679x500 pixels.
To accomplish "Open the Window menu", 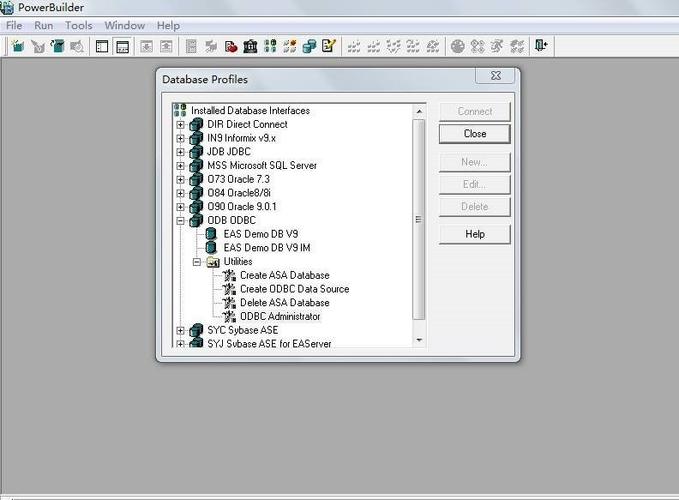I will [x=124, y=25].
